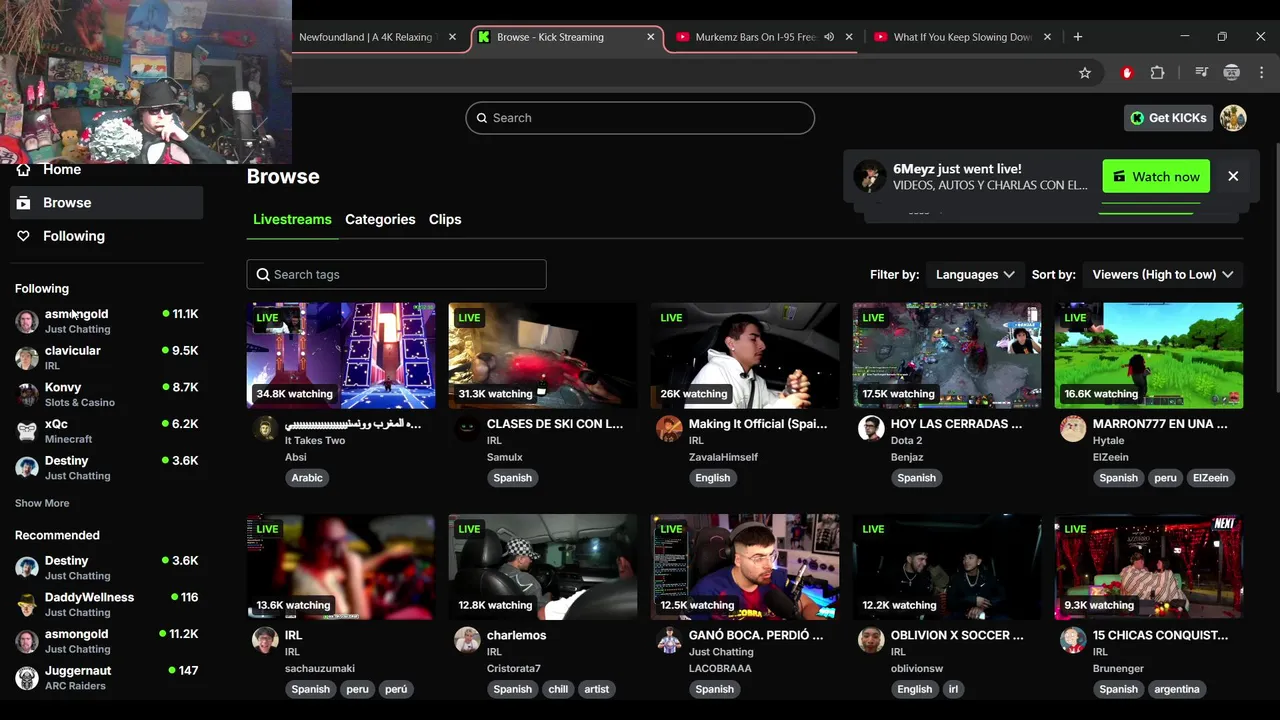This screenshot has width=1280, height=720.
Task: Click the xQc avatar in Following list
Action: point(27,431)
